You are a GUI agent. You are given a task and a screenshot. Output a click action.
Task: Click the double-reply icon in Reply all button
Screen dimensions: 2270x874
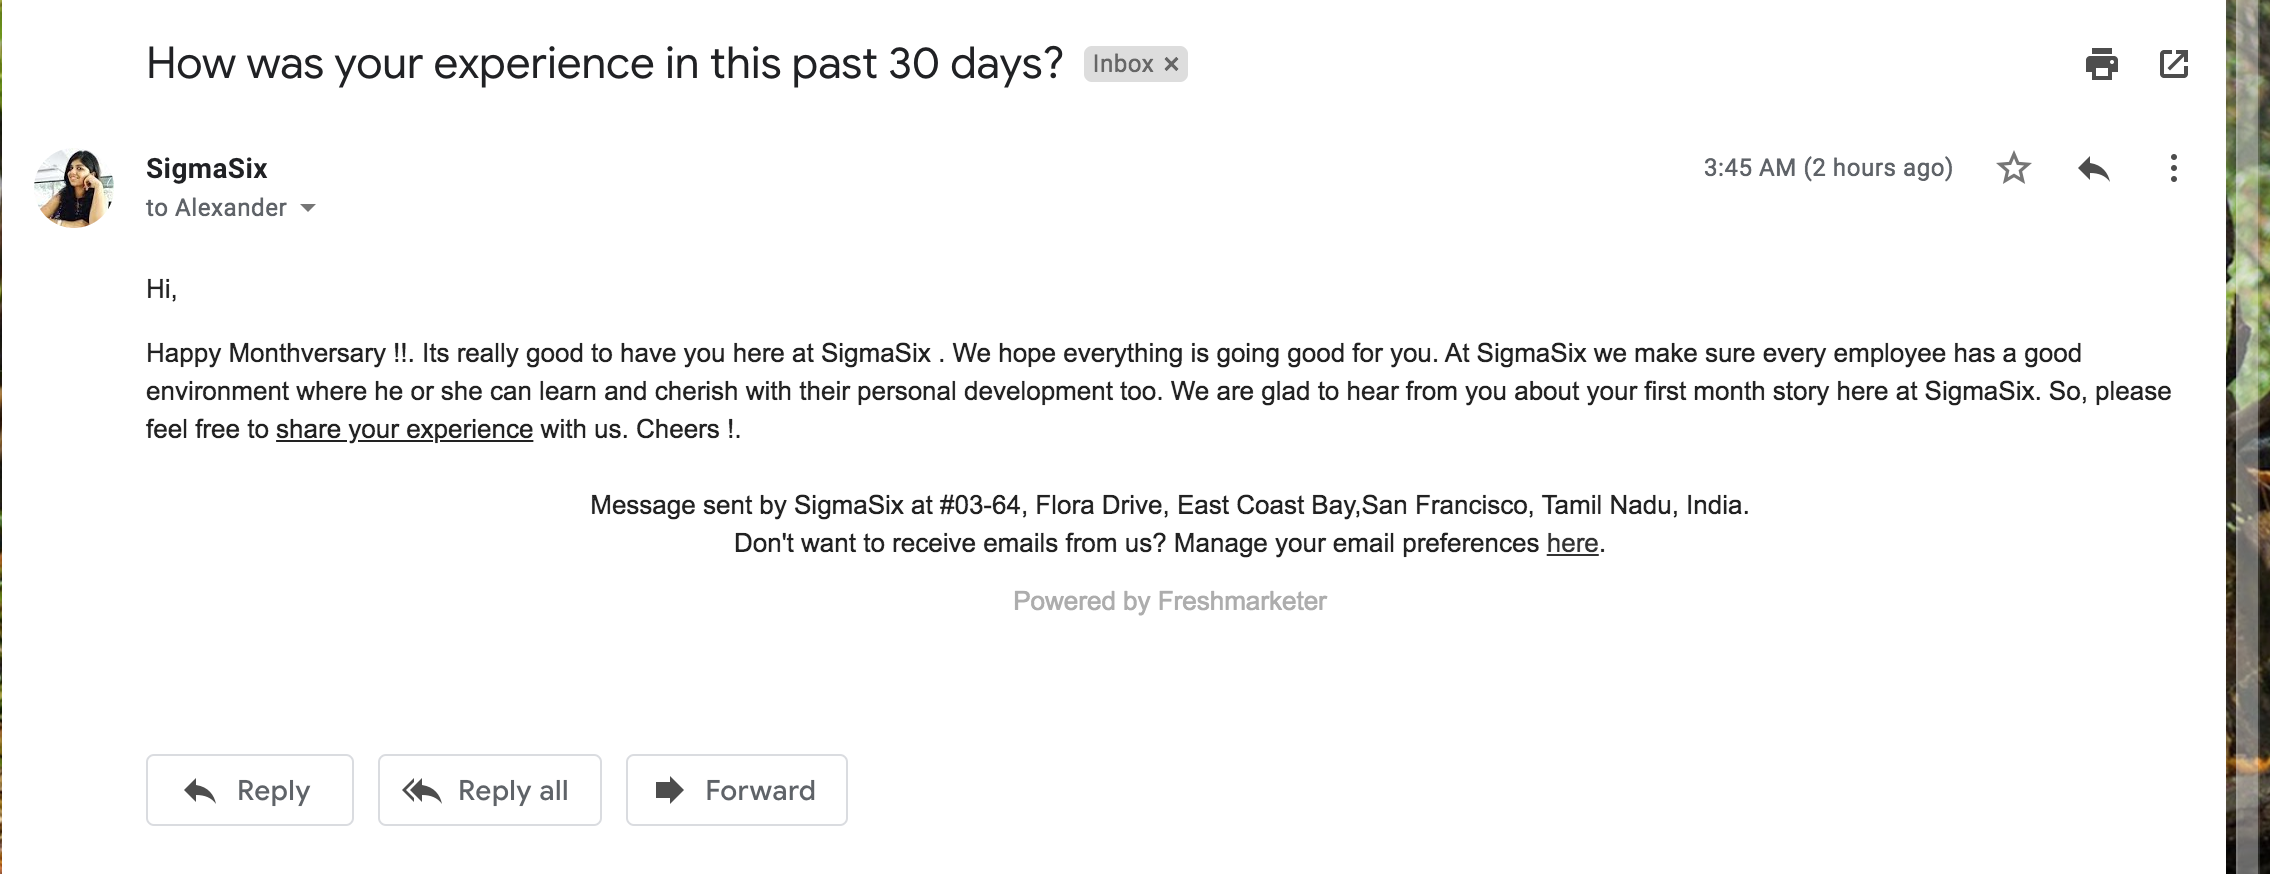pyautogui.click(x=420, y=790)
